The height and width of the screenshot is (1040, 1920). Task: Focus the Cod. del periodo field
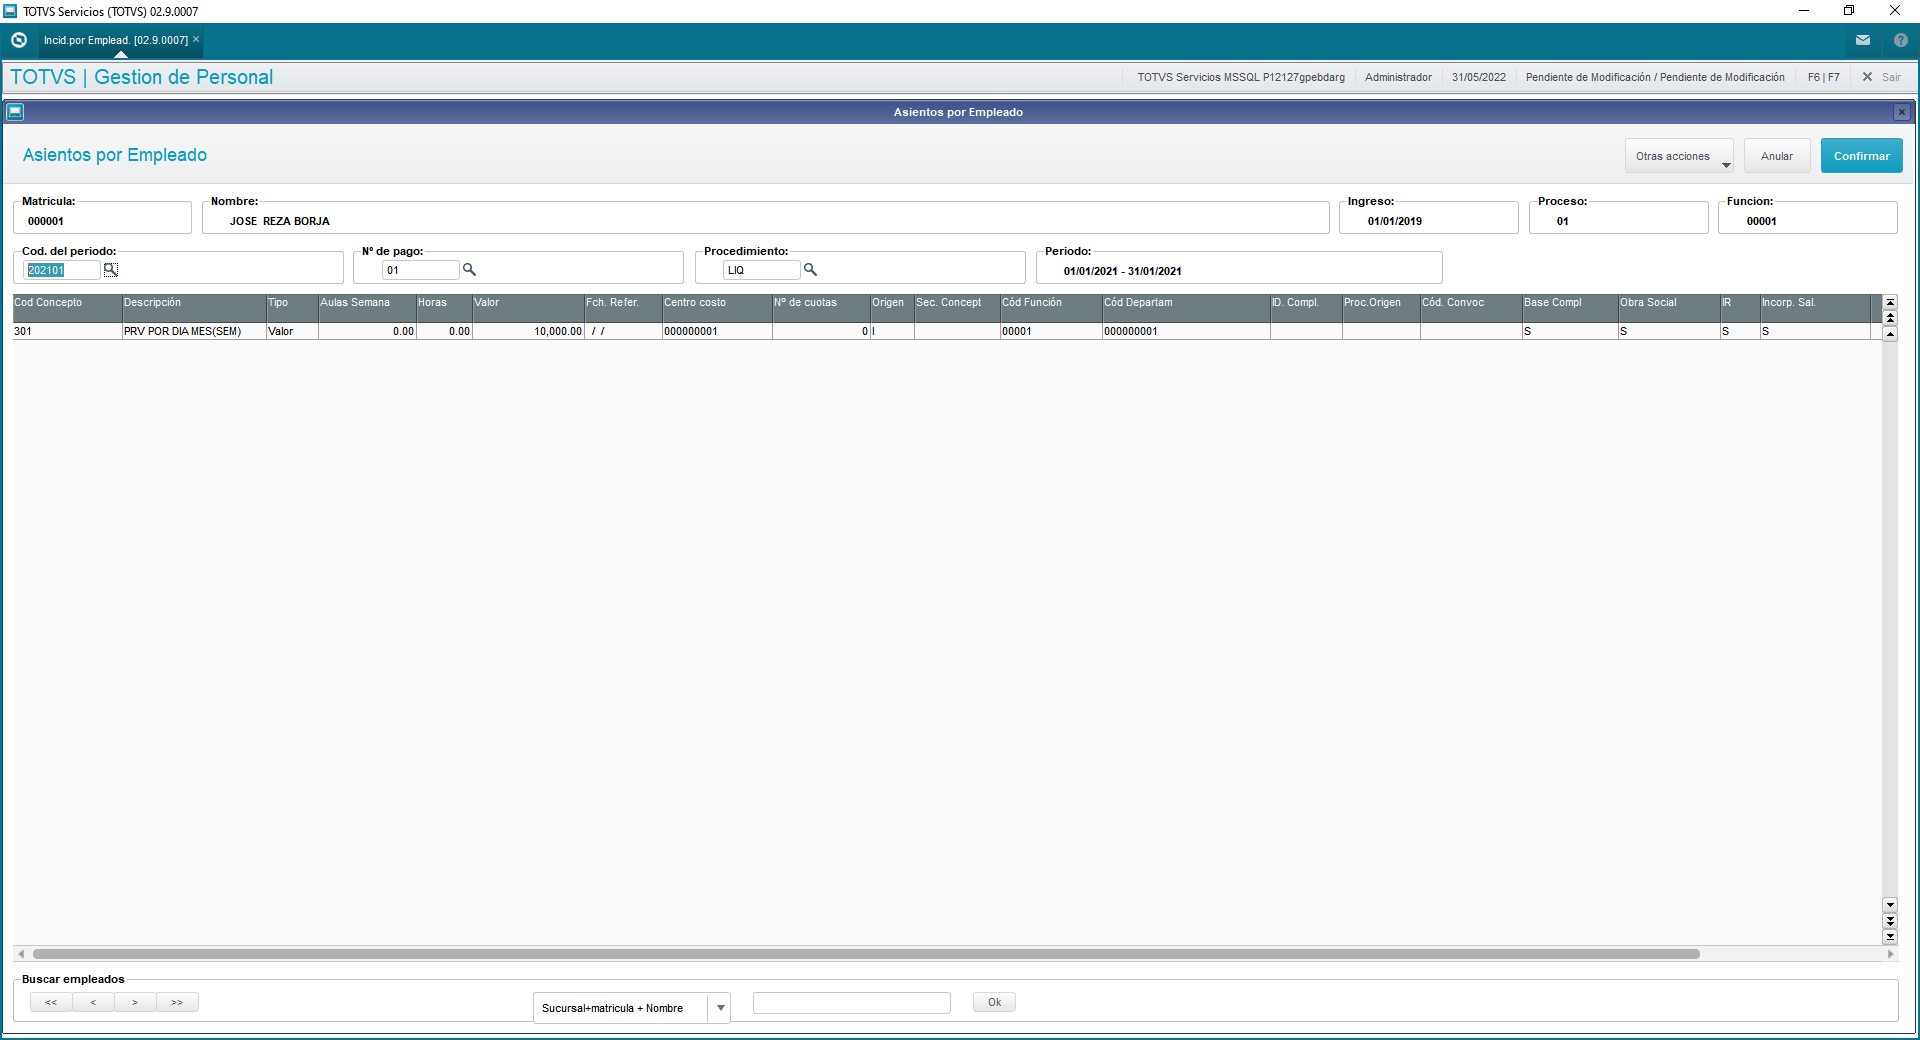point(62,270)
